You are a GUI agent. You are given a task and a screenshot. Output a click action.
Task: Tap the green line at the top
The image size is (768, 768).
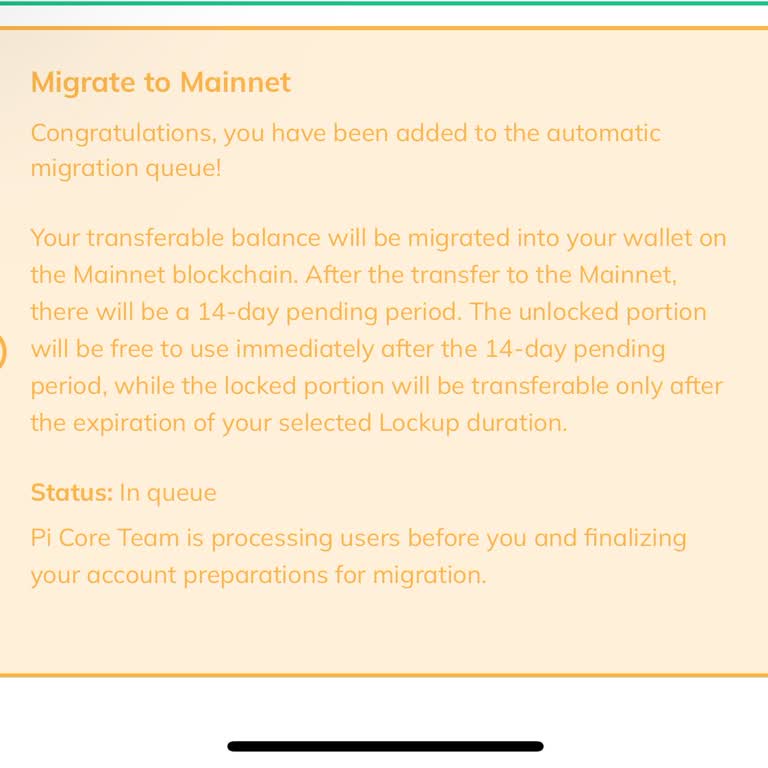pos(384,3)
